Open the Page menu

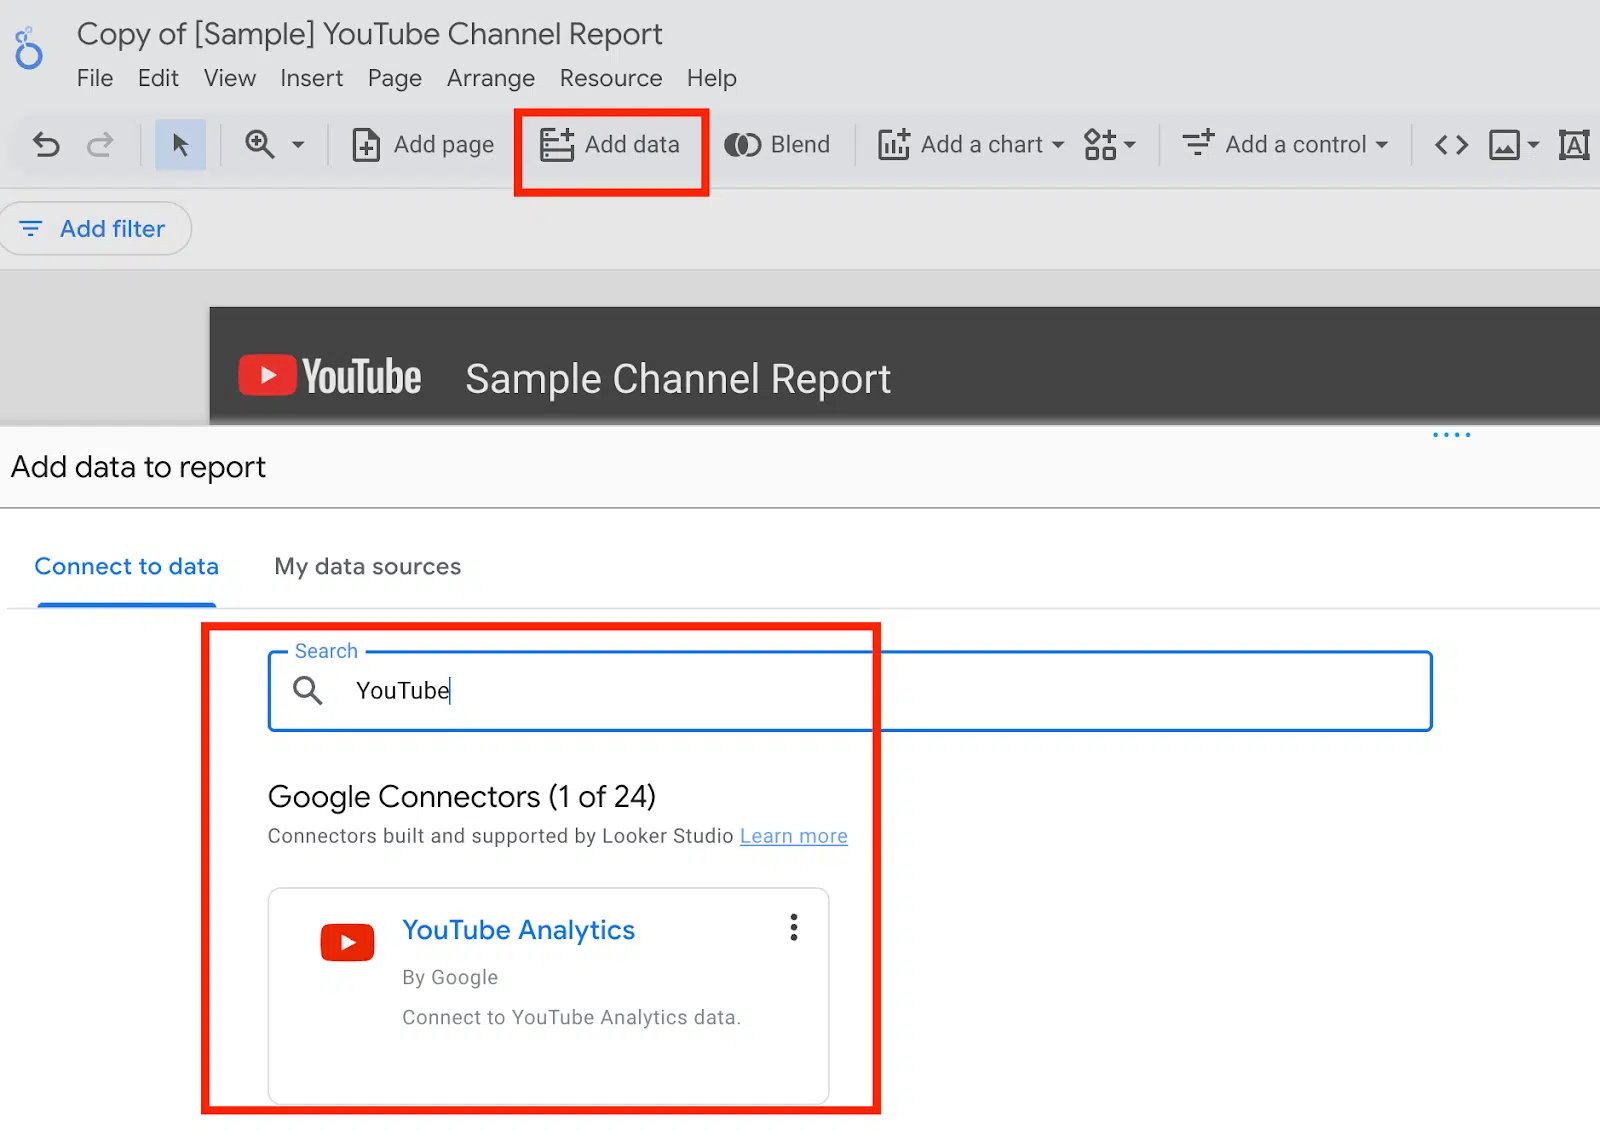coord(394,78)
